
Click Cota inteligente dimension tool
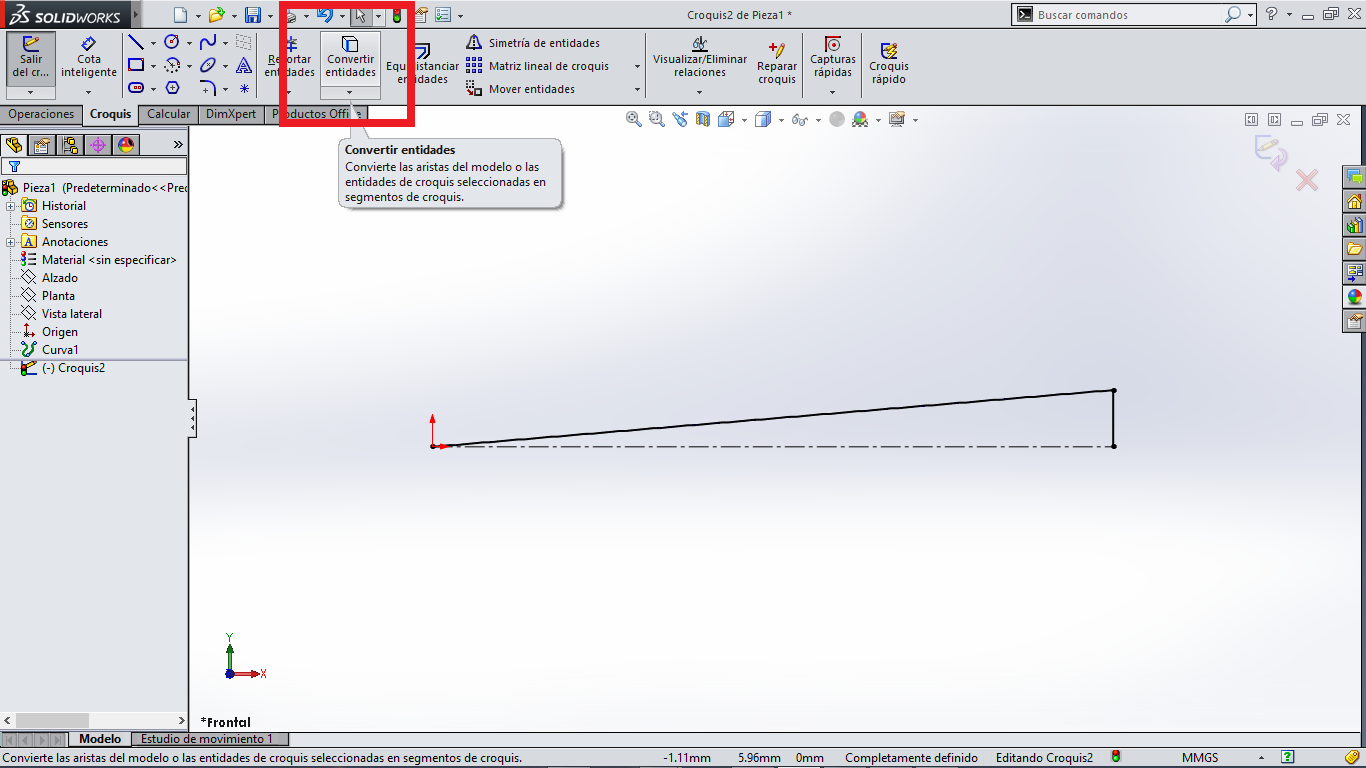pyautogui.click(x=89, y=57)
